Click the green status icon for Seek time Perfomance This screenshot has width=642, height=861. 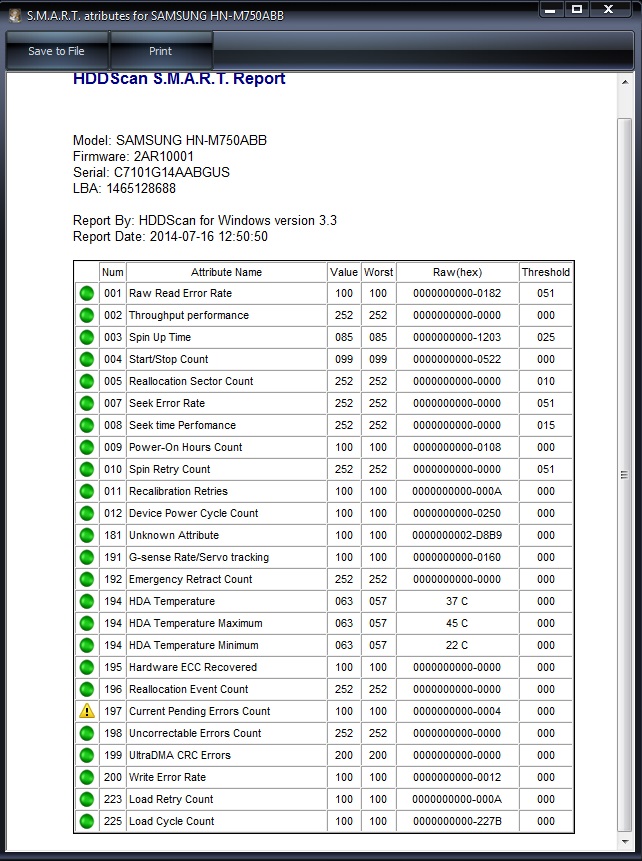click(x=87, y=425)
